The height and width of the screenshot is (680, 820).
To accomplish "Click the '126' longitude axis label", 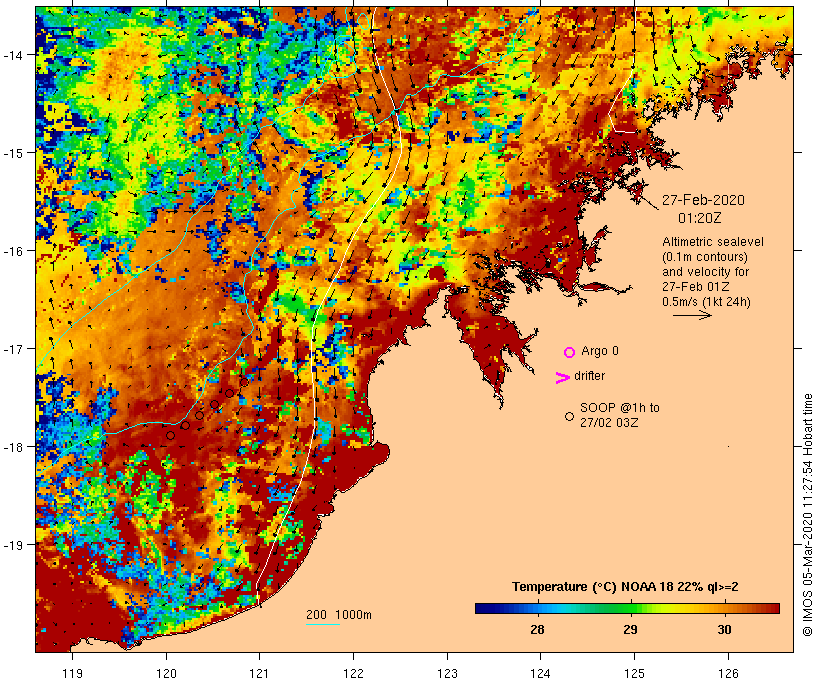I will pos(728,673).
